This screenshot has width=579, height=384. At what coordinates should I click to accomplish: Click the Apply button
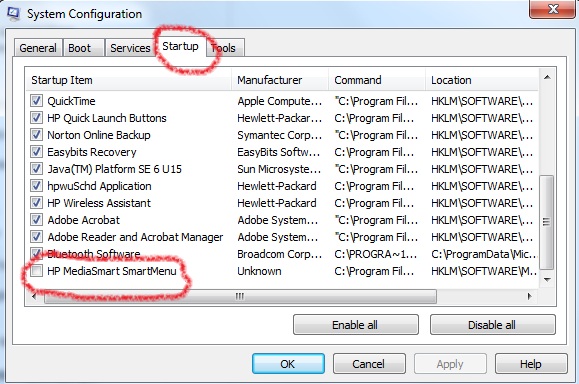(450, 364)
